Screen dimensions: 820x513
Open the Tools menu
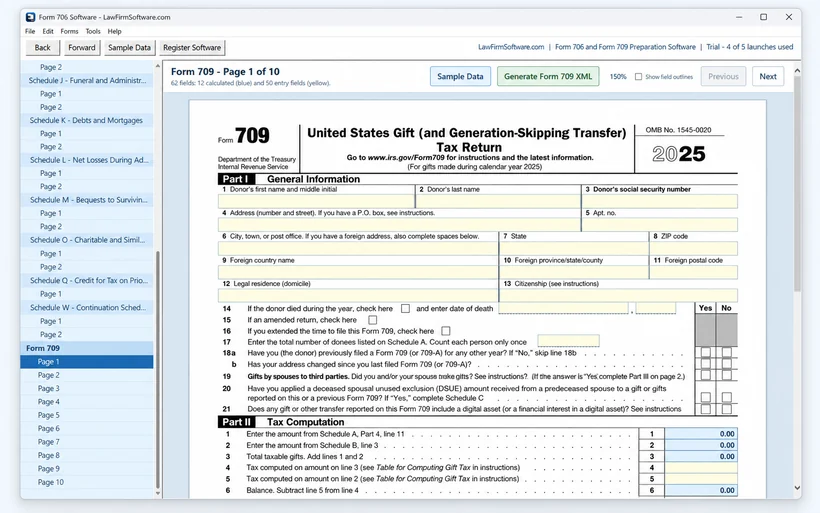coord(93,31)
